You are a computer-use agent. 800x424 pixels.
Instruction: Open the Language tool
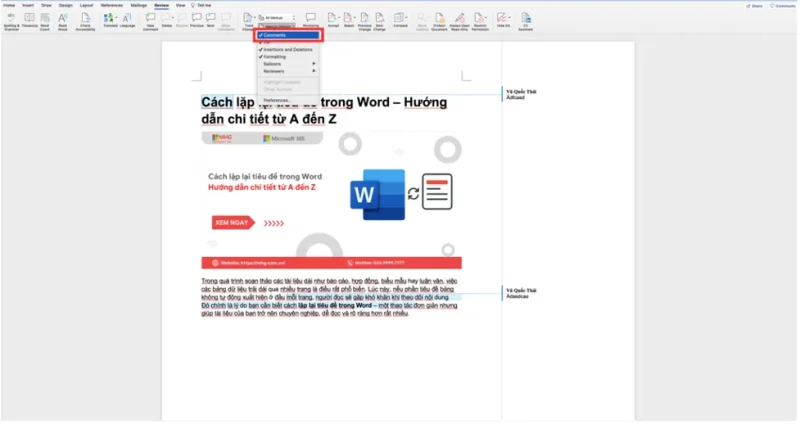pyautogui.click(x=127, y=21)
